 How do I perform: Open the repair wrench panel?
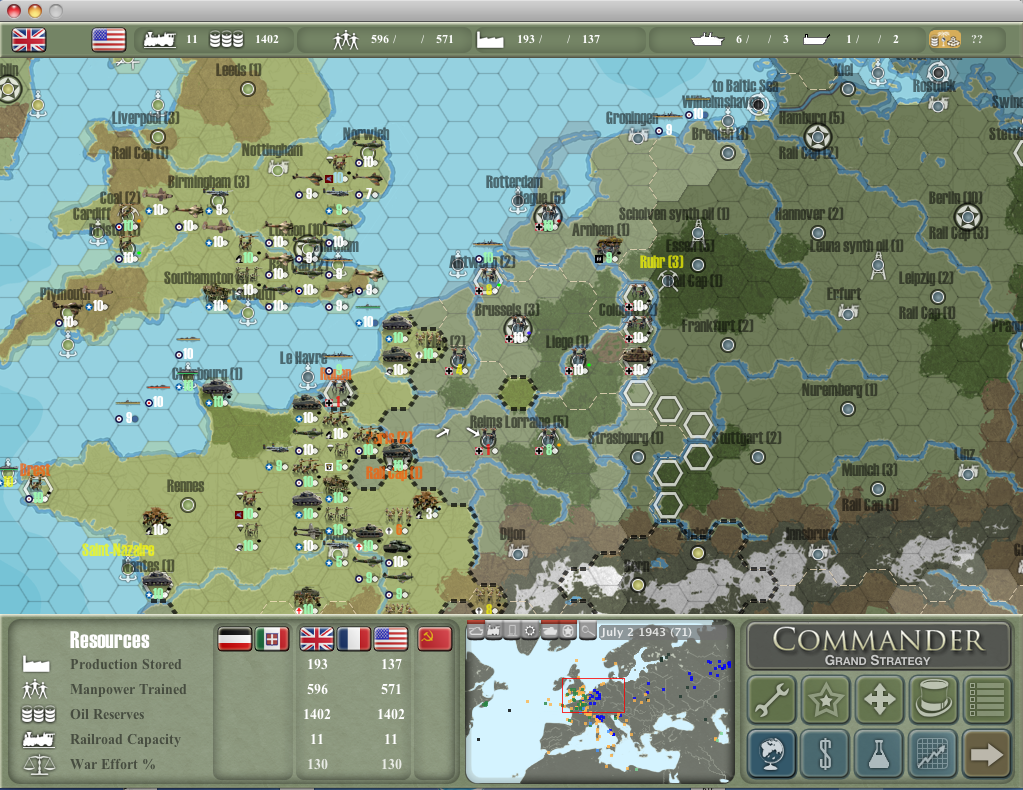[772, 699]
